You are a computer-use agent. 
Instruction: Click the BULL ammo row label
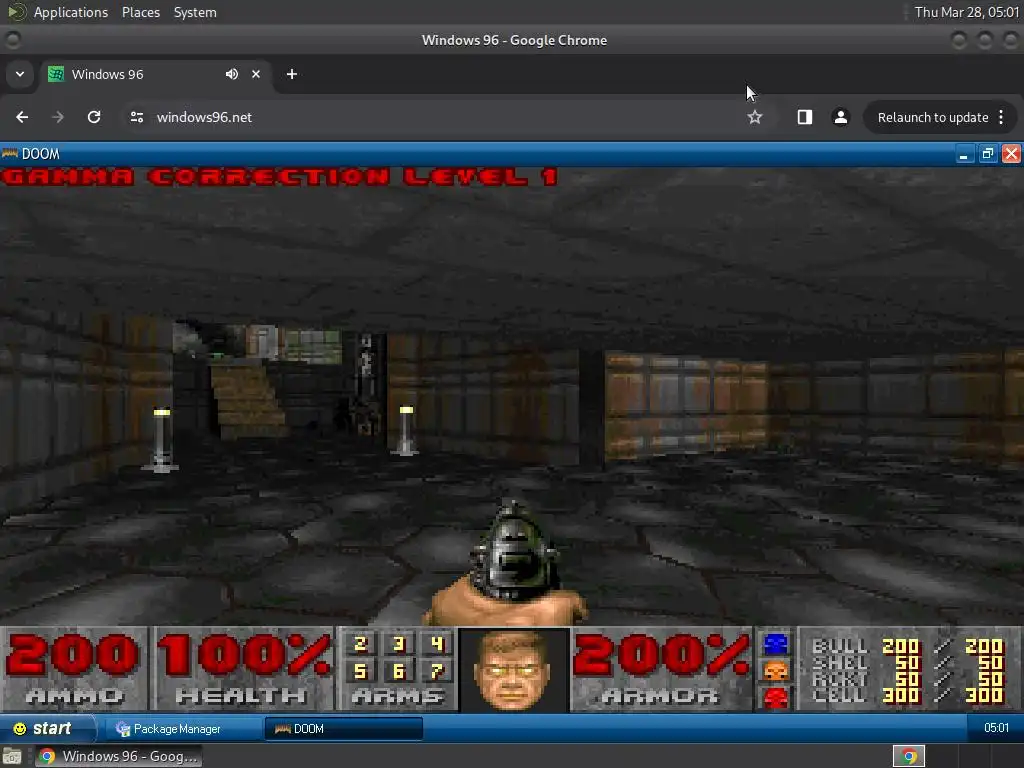[840, 646]
